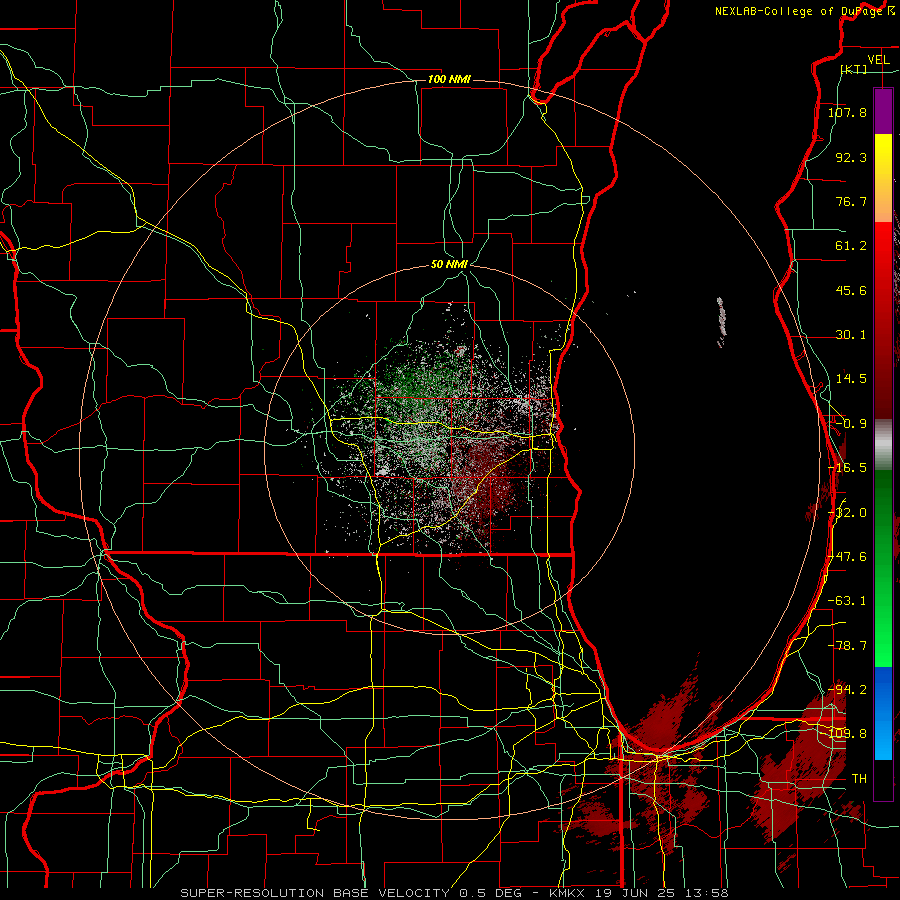The height and width of the screenshot is (900, 900).
Task: Click the 100 NMI range ring label
Action: [x=449, y=79]
